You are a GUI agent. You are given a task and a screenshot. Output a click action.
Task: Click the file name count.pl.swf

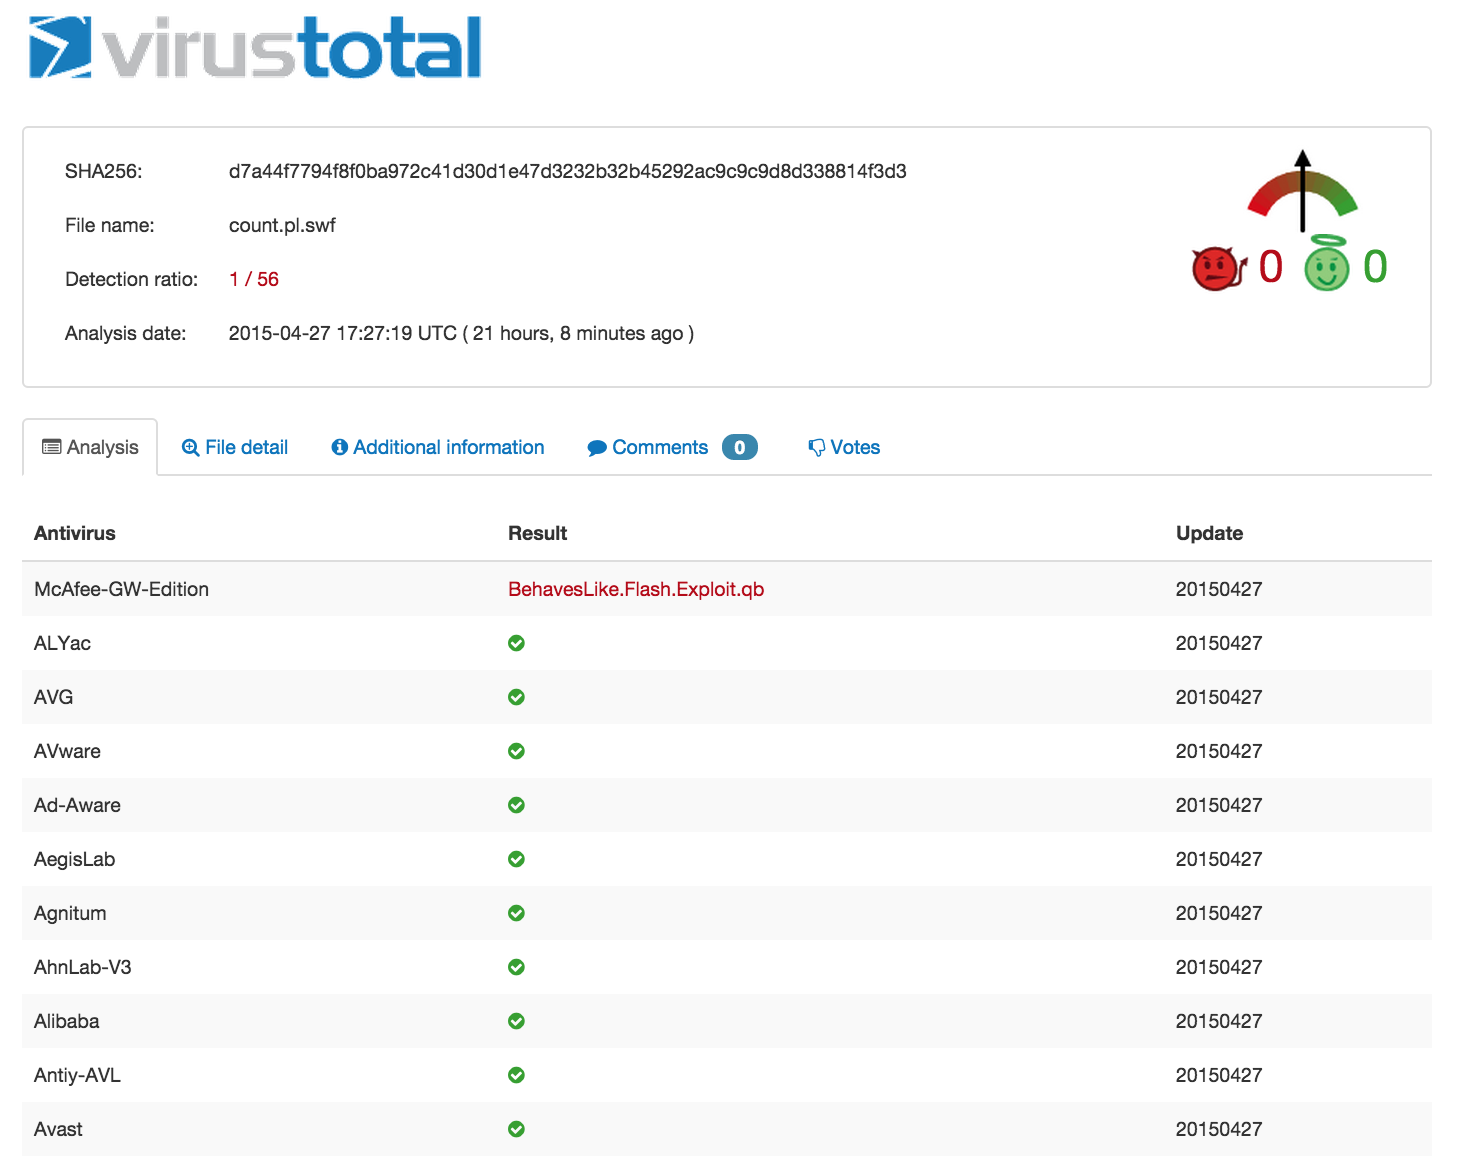[x=282, y=225]
